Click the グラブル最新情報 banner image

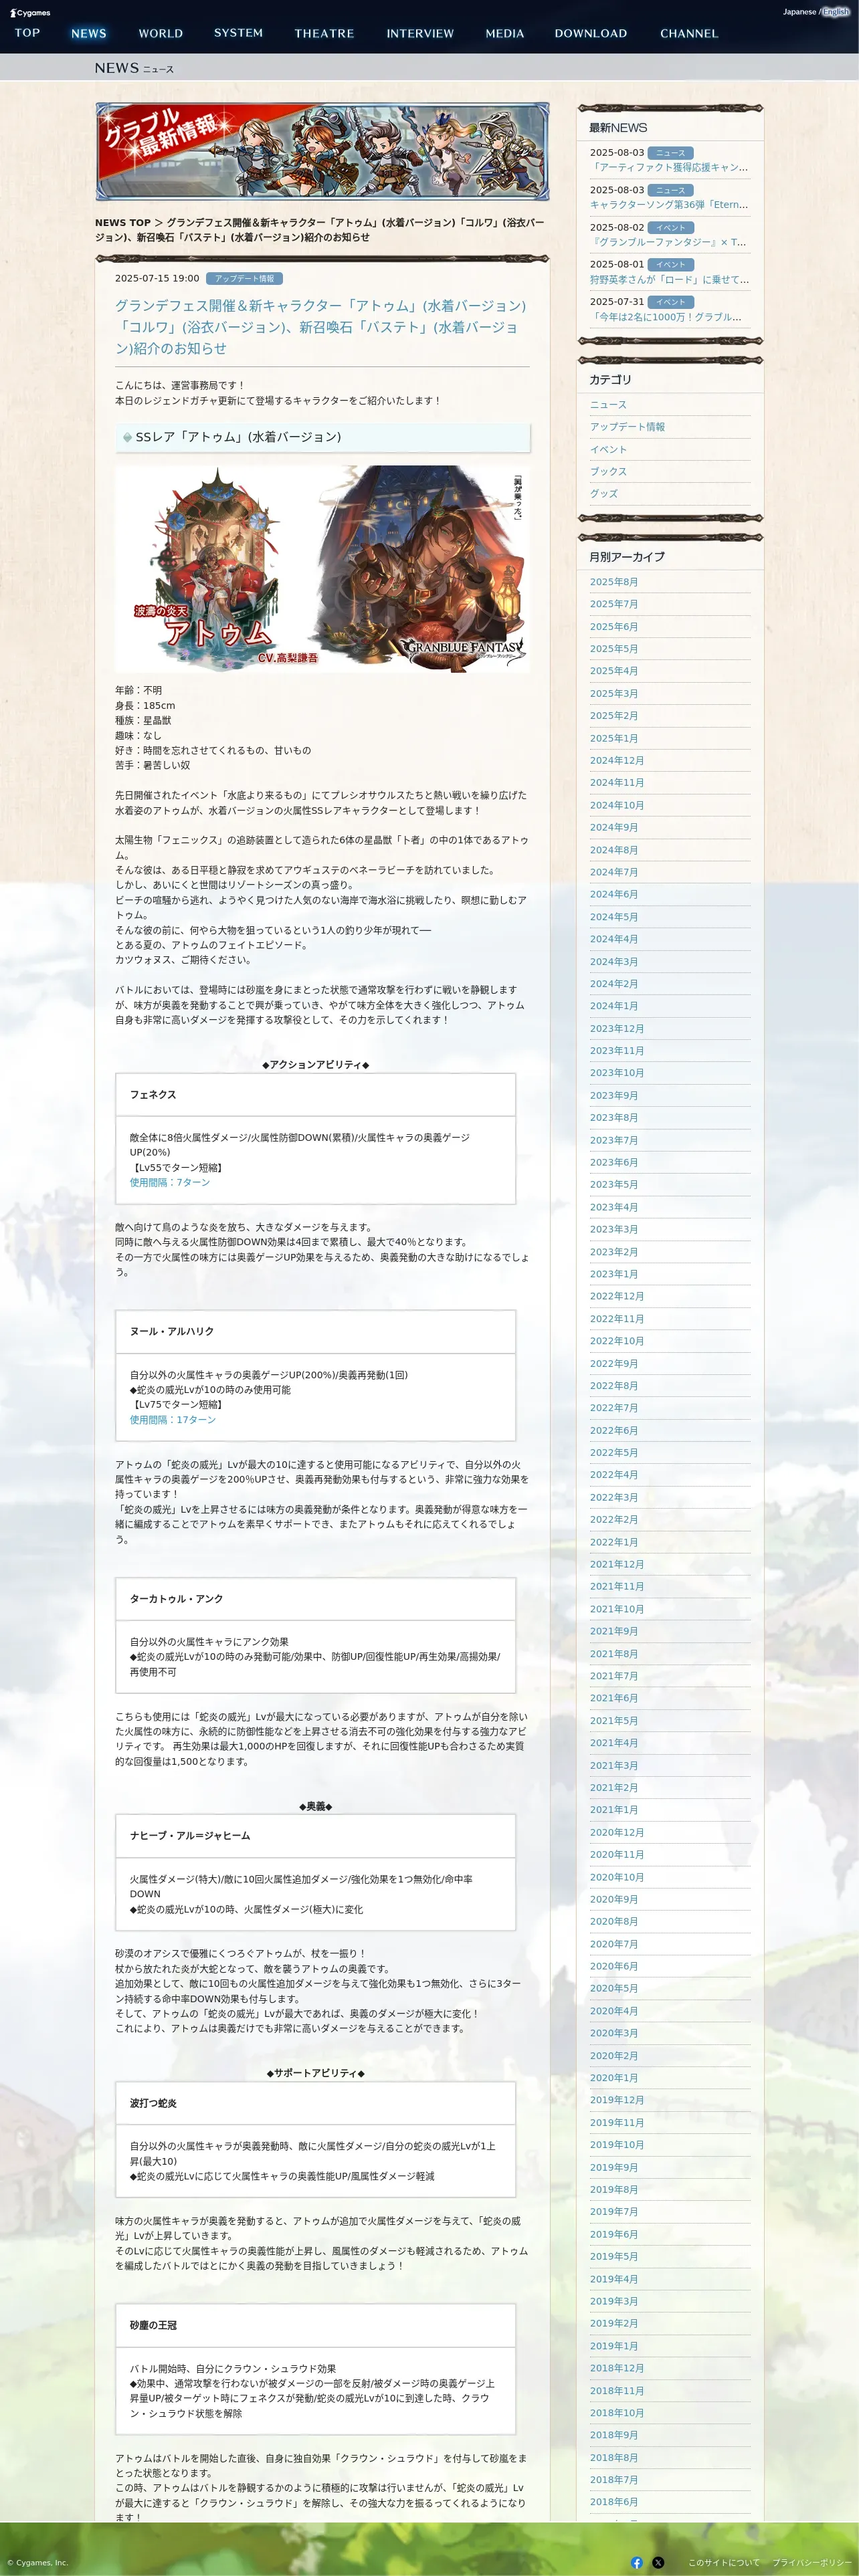point(322,151)
